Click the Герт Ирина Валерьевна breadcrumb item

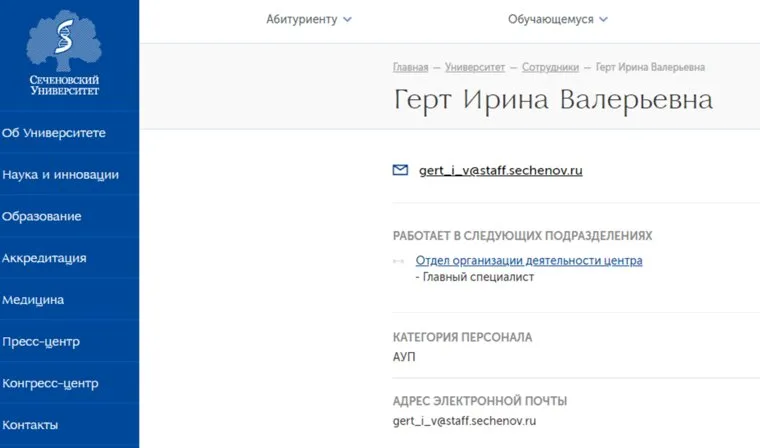pos(650,67)
